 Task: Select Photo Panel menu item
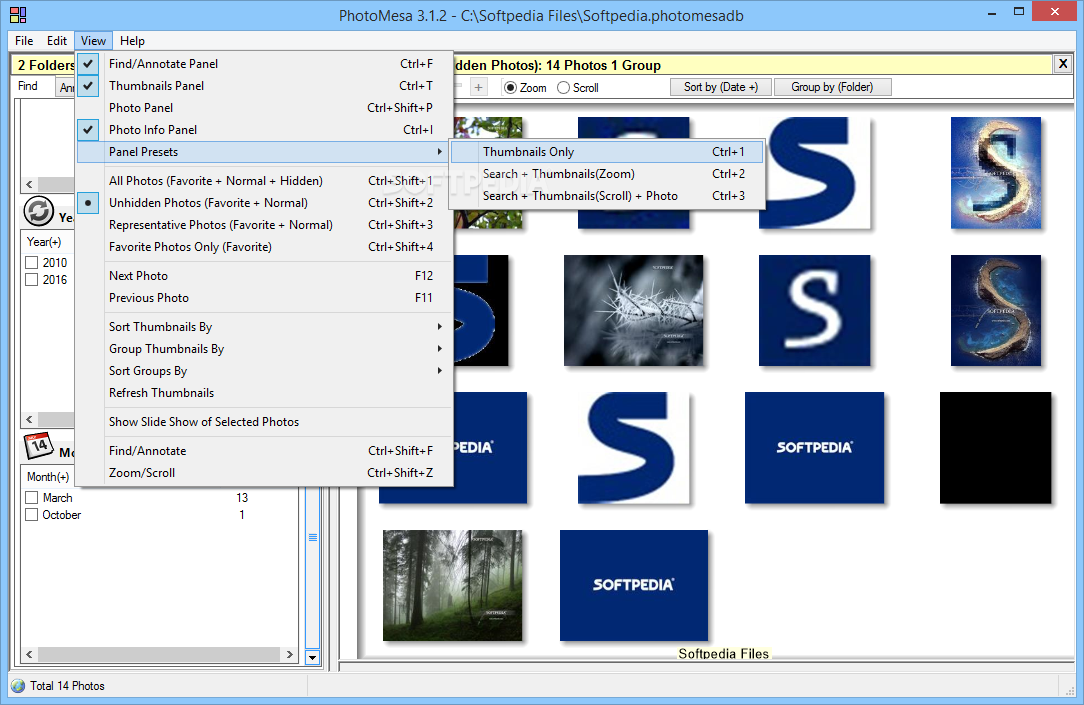264,108
